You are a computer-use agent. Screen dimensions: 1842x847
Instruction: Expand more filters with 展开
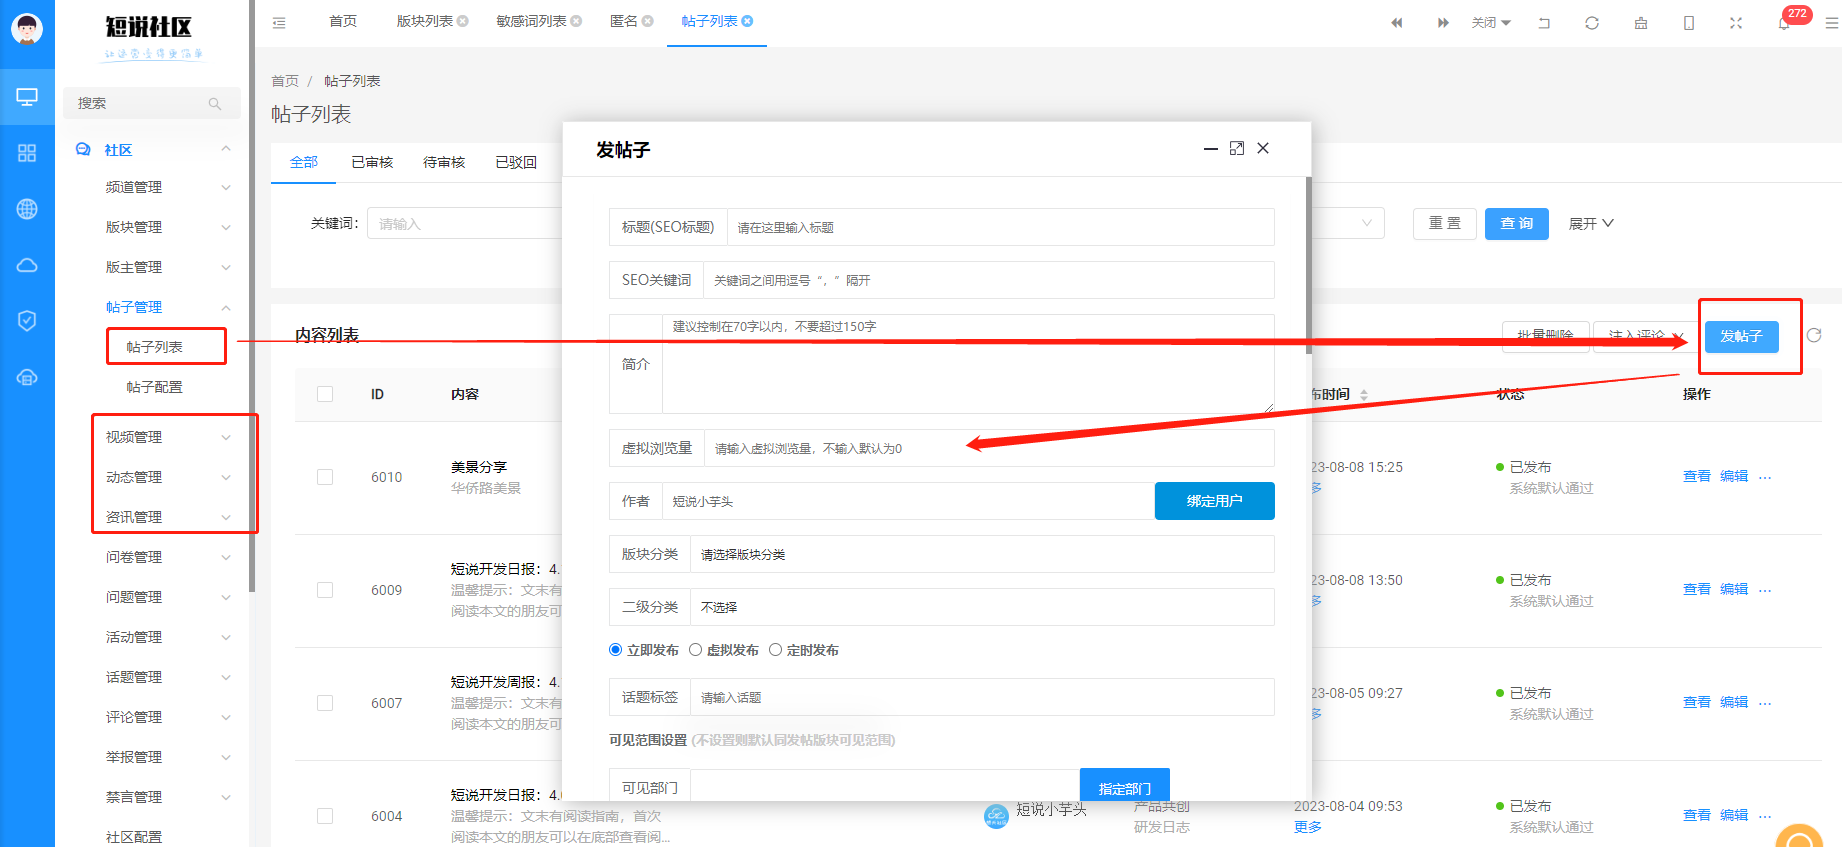pos(1591,224)
